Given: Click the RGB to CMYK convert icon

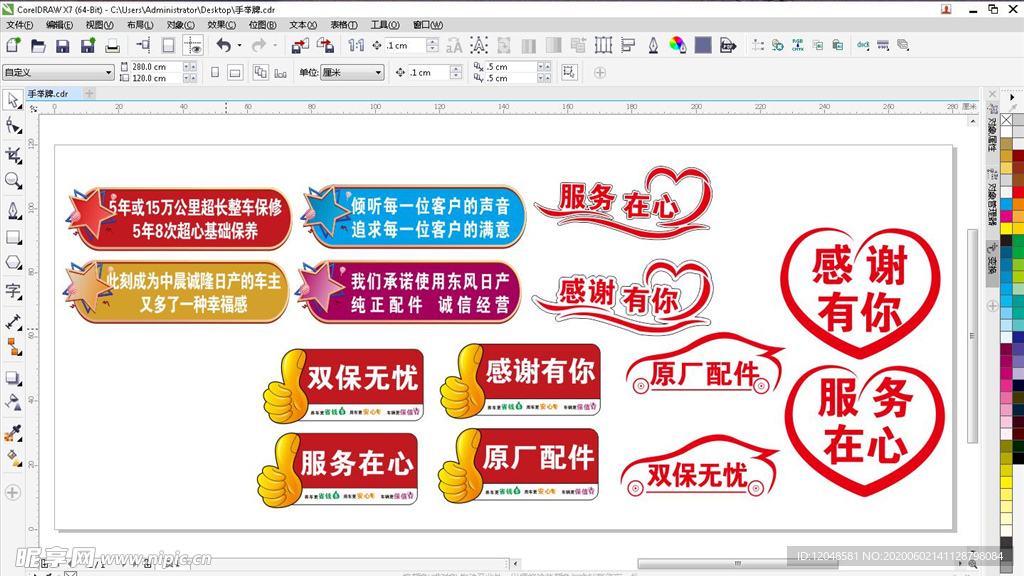Looking at the screenshot, I should point(797,45).
